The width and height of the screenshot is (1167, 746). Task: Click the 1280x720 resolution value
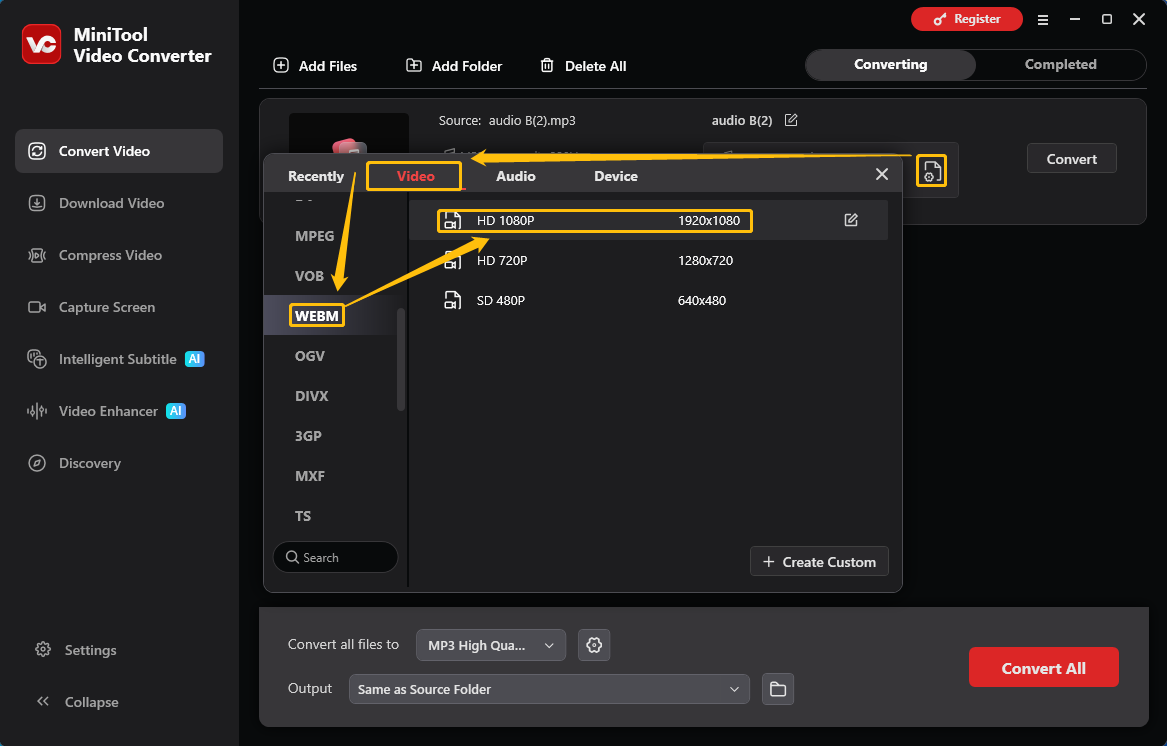coord(705,261)
